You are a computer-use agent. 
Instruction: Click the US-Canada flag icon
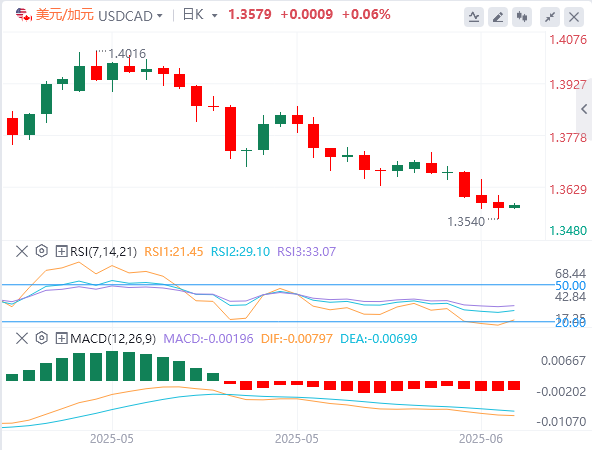coord(24,15)
